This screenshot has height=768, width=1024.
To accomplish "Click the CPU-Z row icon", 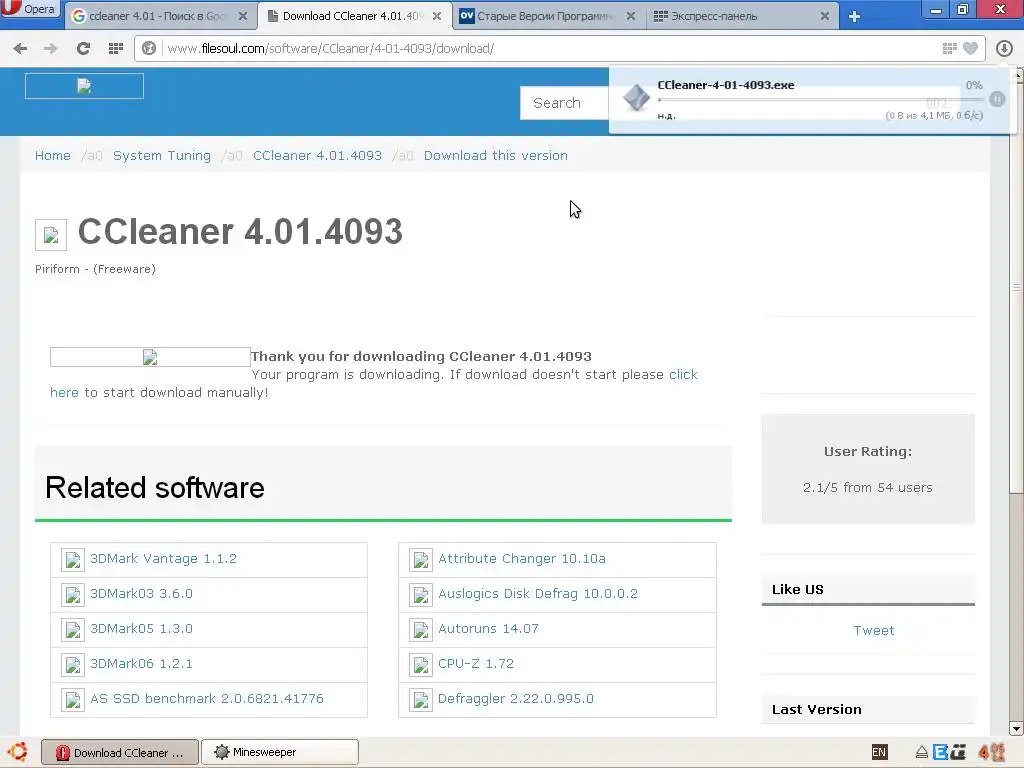I will (421, 665).
